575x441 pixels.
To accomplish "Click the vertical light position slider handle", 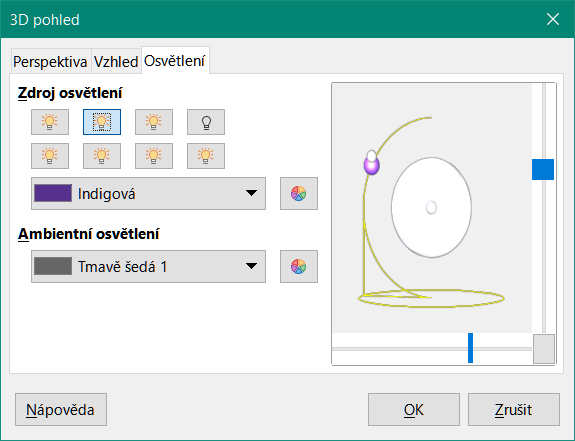I will [543, 169].
